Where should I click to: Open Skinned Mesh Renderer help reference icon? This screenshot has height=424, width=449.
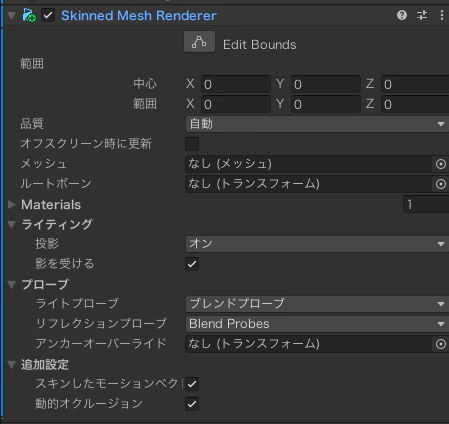(402, 15)
